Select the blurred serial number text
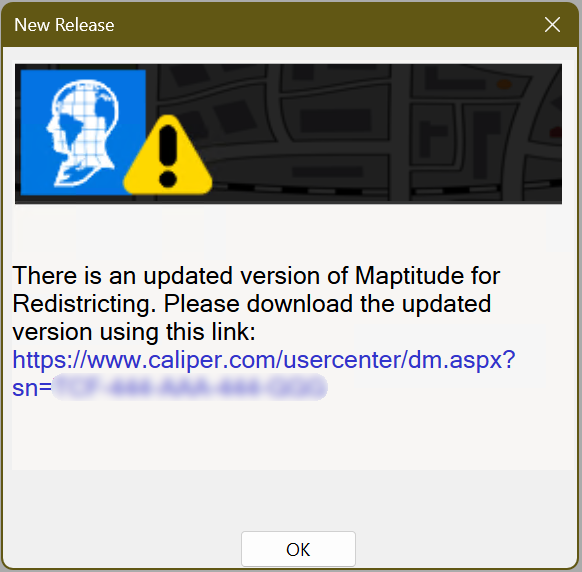 coord(190,388)
